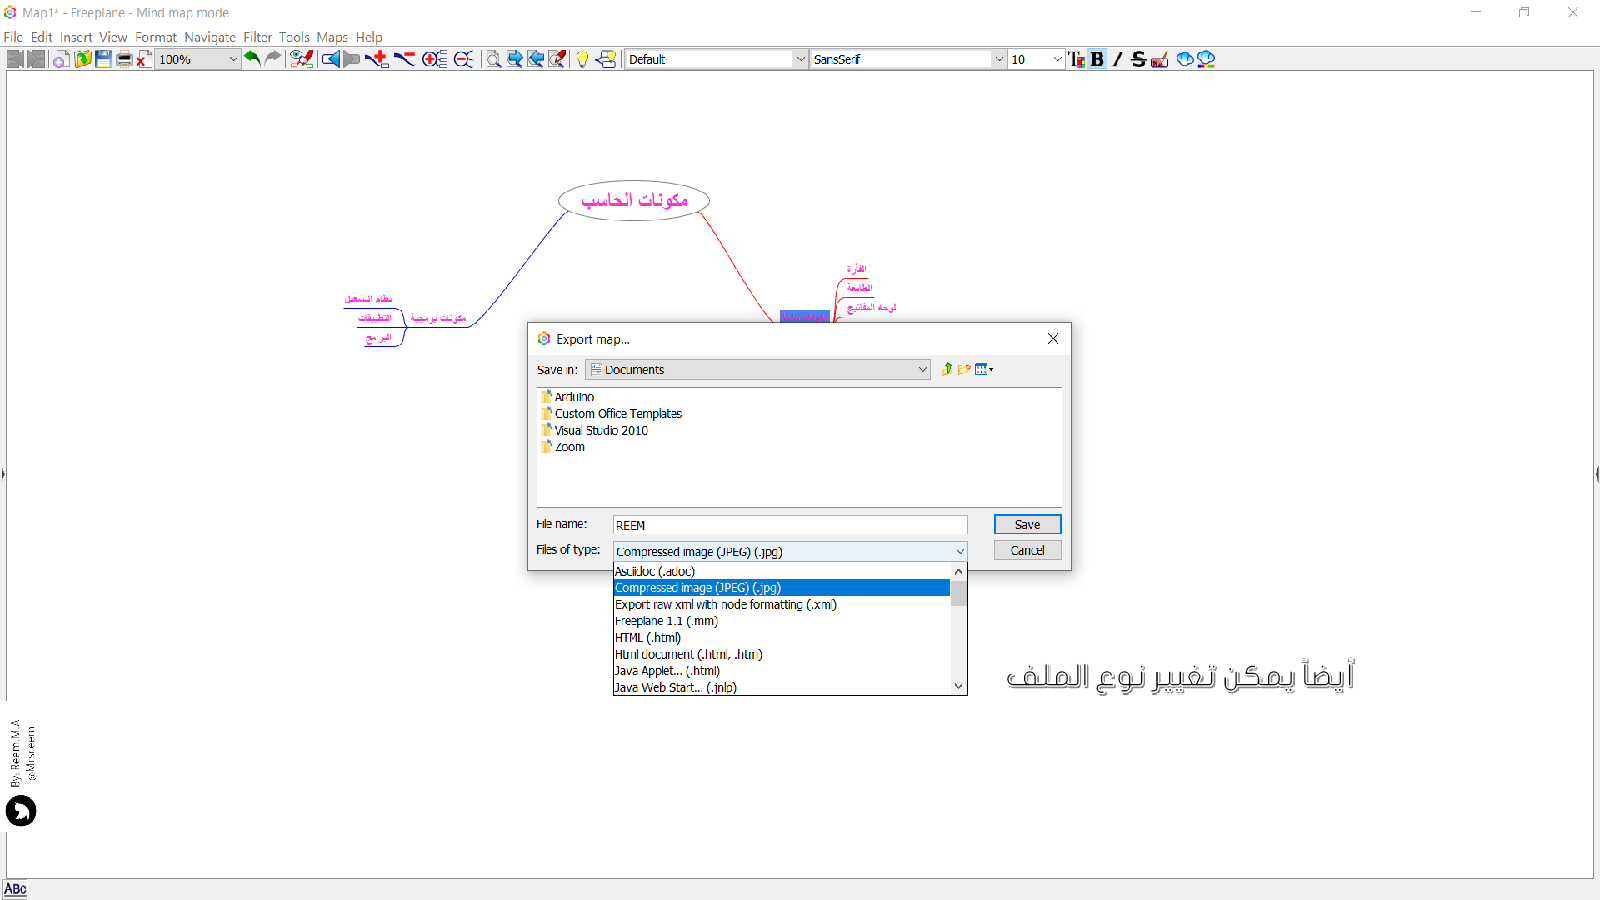Click the green undo arrow icon
Viewport: 1600px width, 900px height.
pyautogui.click(x=252, y=59)
